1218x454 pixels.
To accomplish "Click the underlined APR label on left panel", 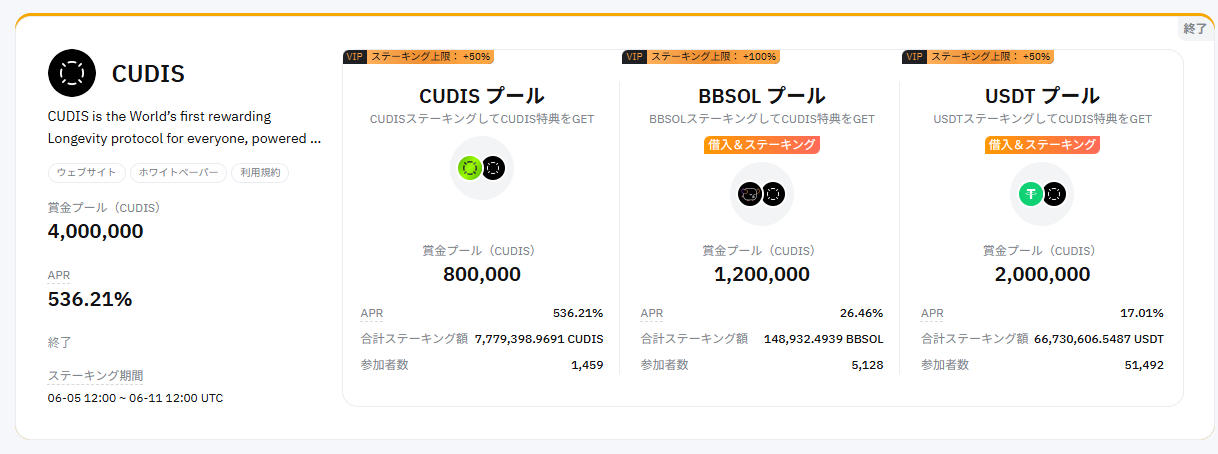I will pyautogui.click(x=59, y=275).
